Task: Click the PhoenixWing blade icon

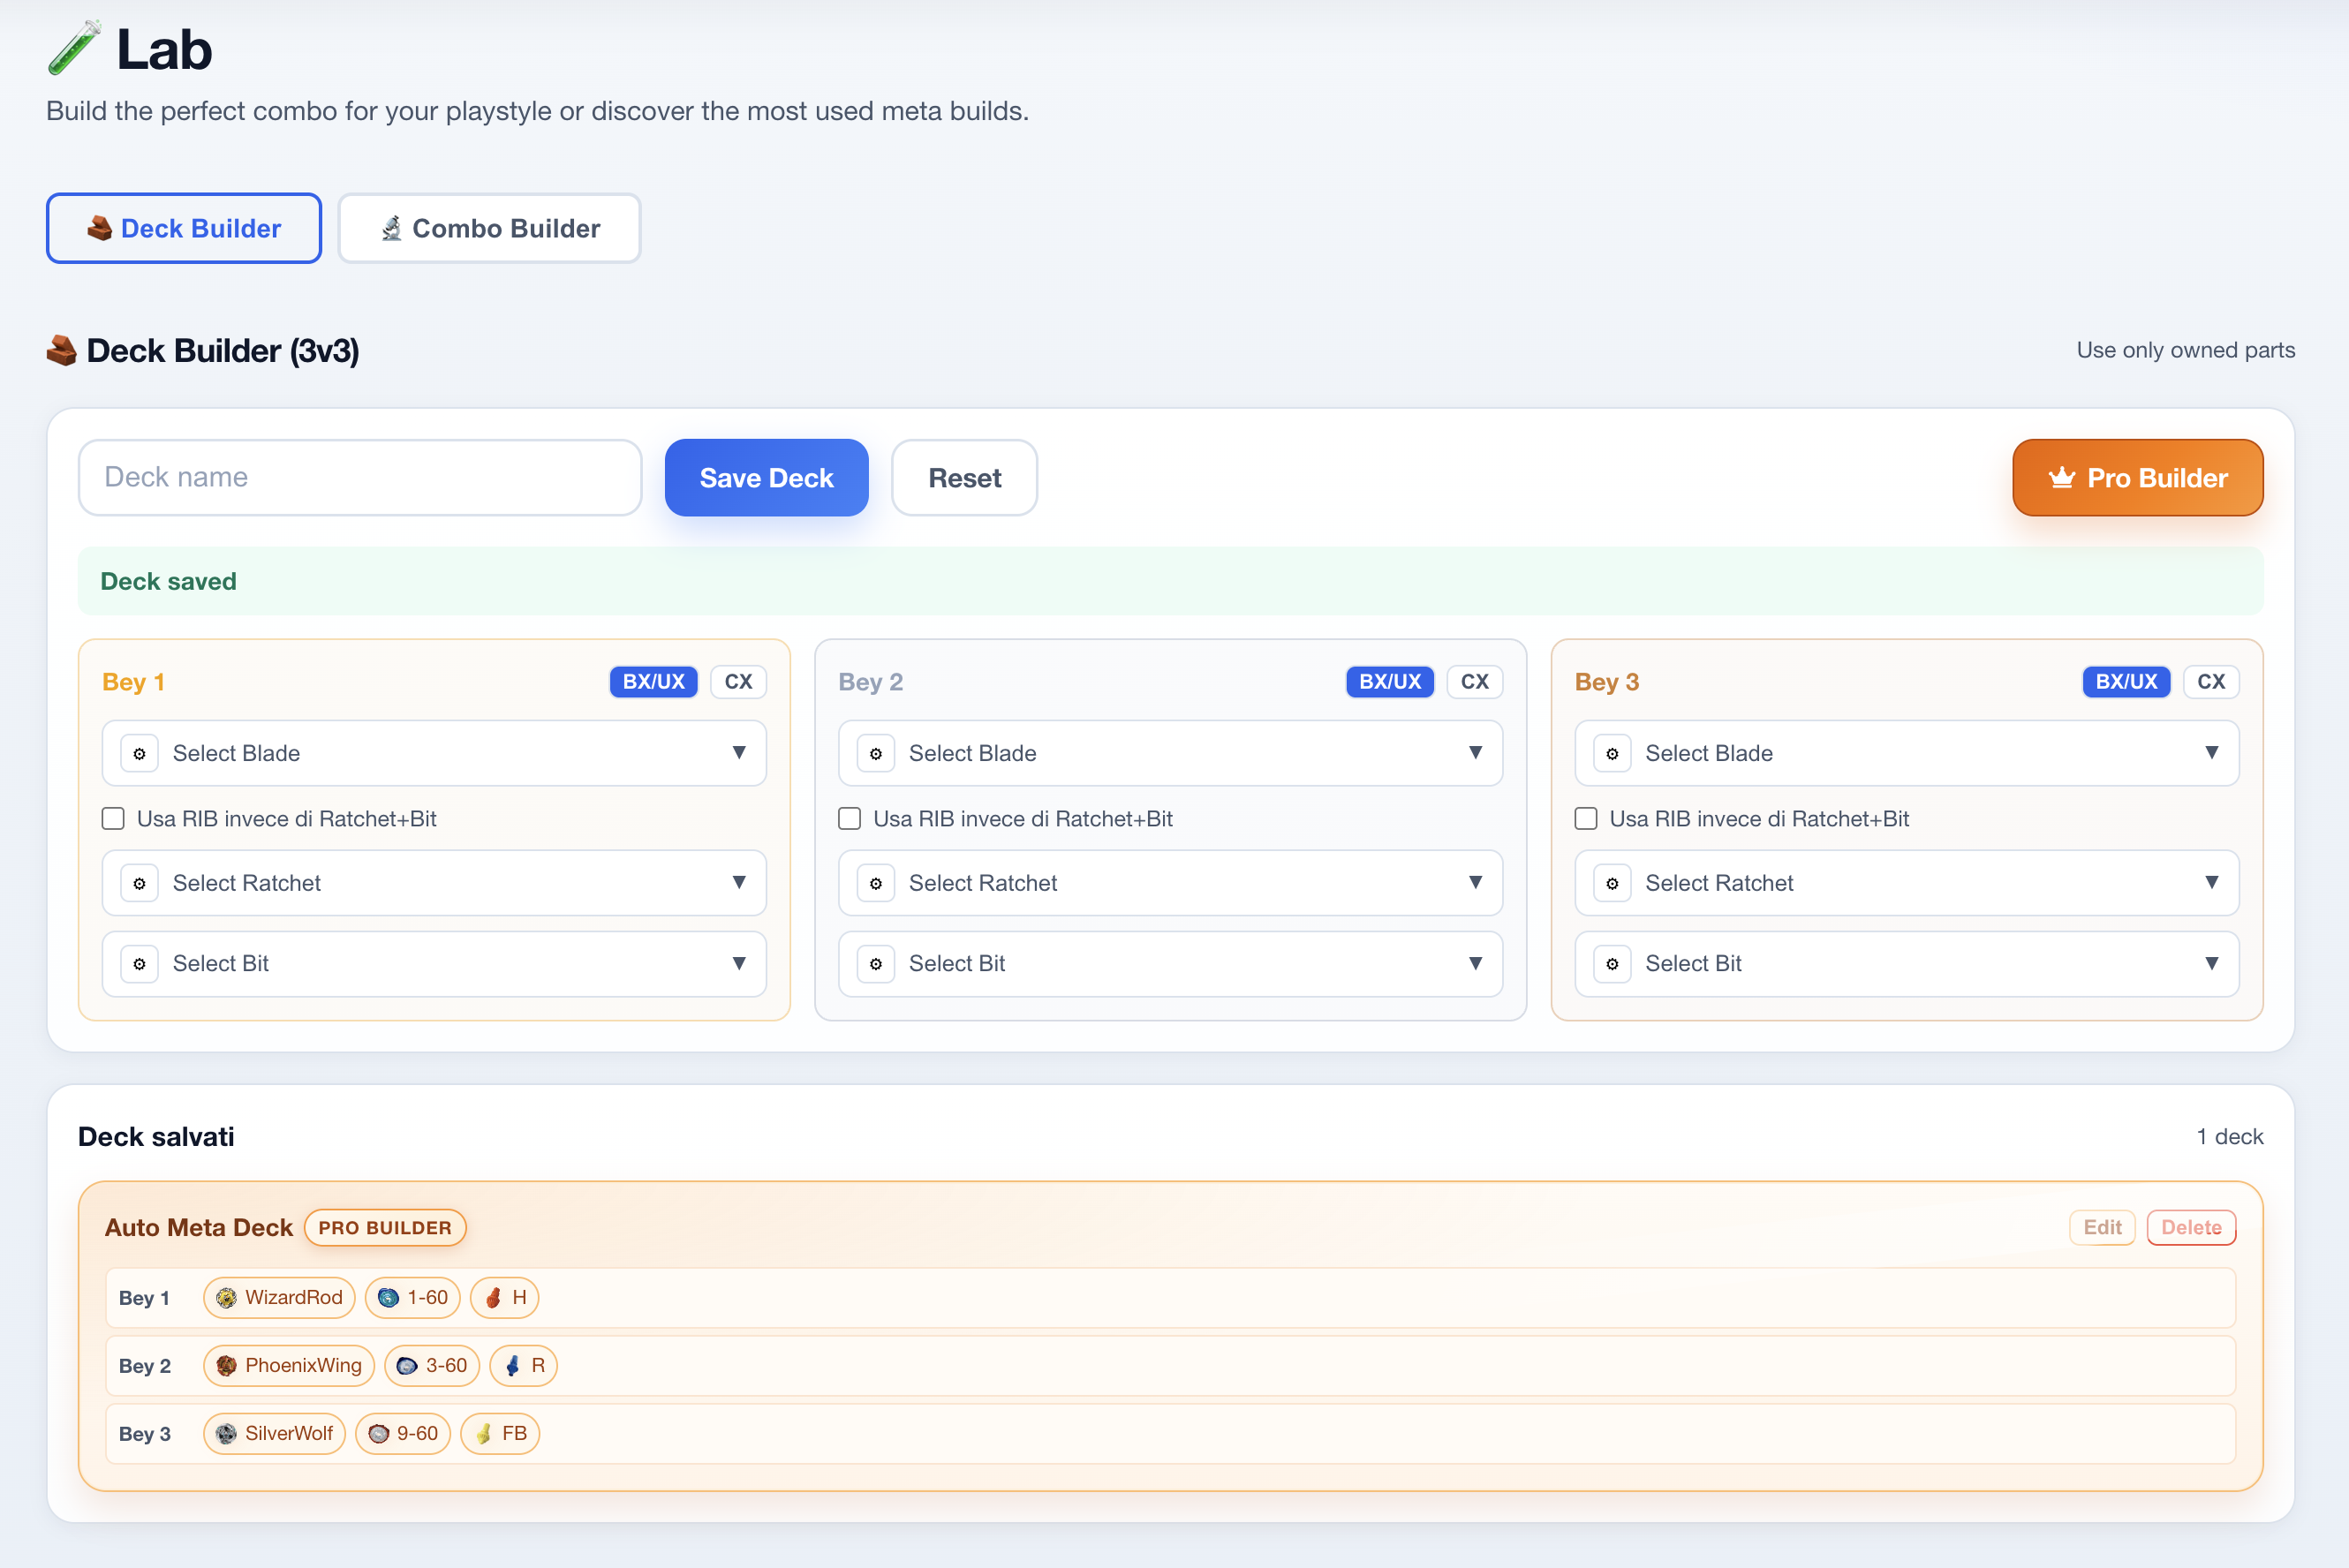Action: click(x=226, y=1365)
